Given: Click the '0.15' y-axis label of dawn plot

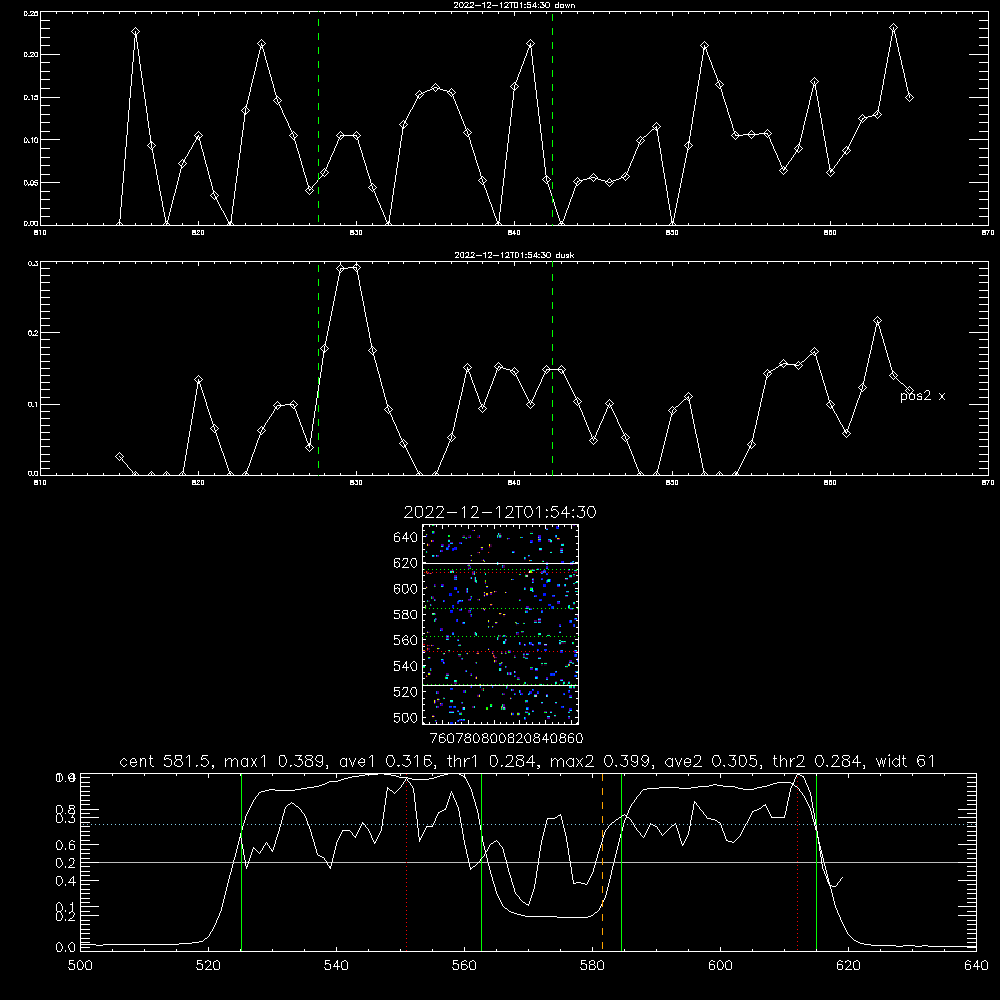Looking at the screenshot, I should [31, 98].
